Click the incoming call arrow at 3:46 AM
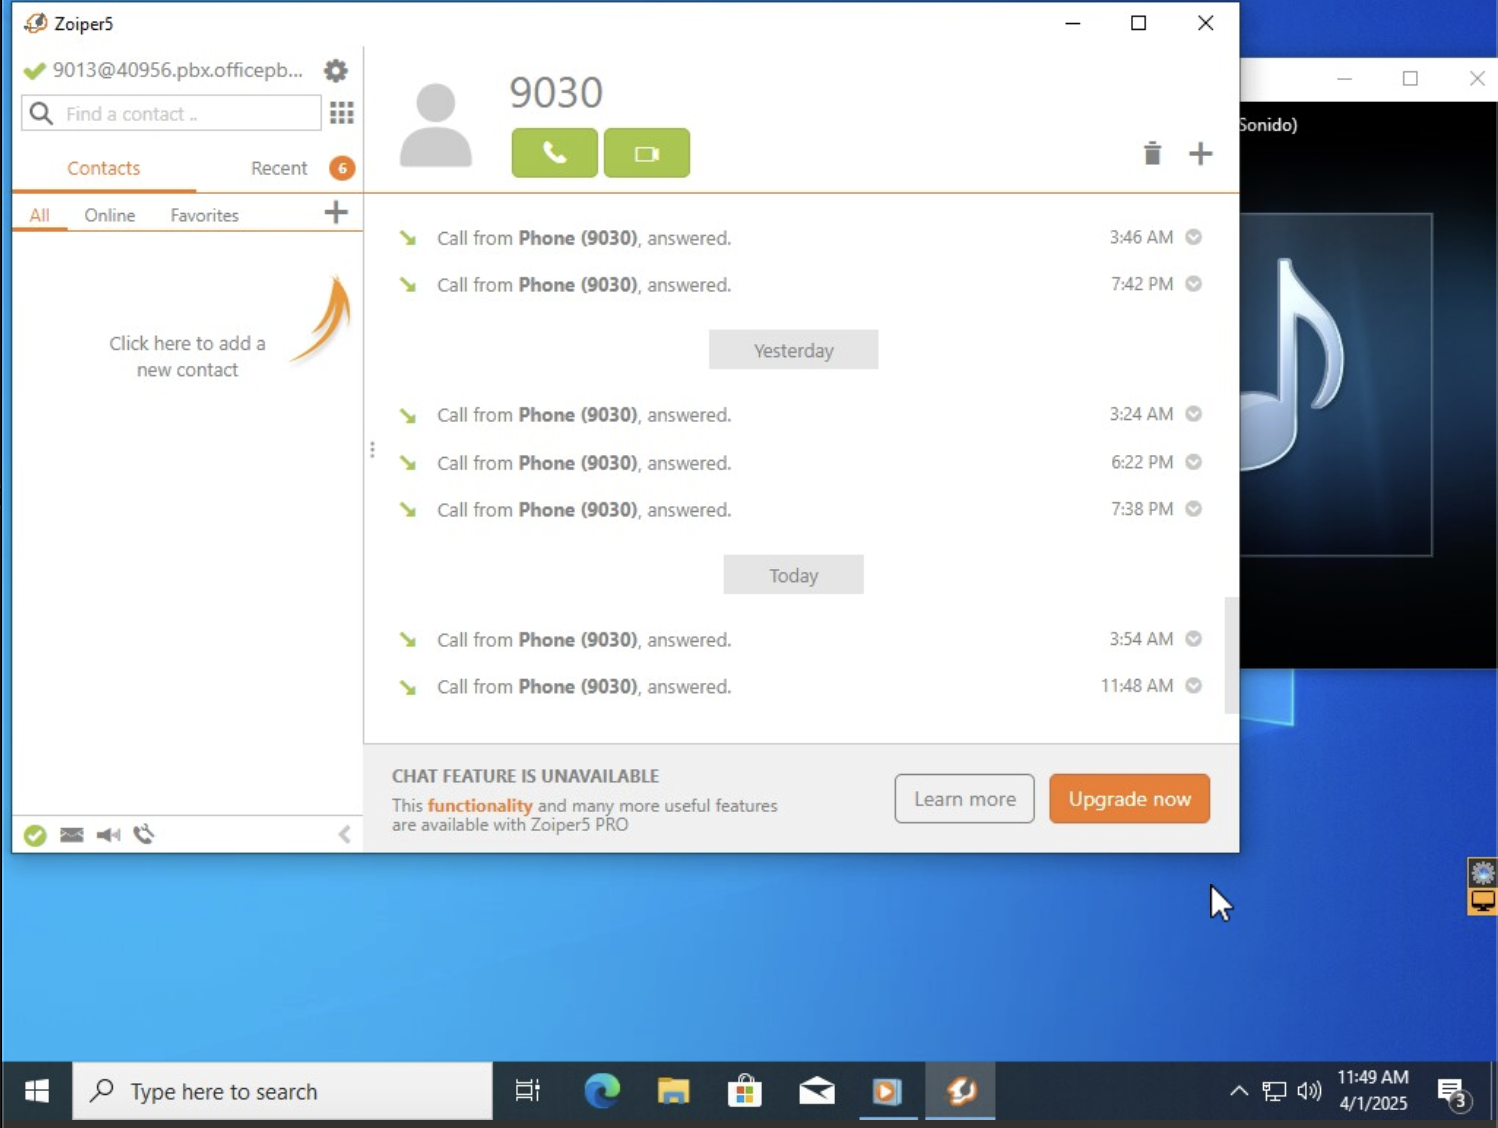The image size is (1498, 1128). click(x=408, y=238)
